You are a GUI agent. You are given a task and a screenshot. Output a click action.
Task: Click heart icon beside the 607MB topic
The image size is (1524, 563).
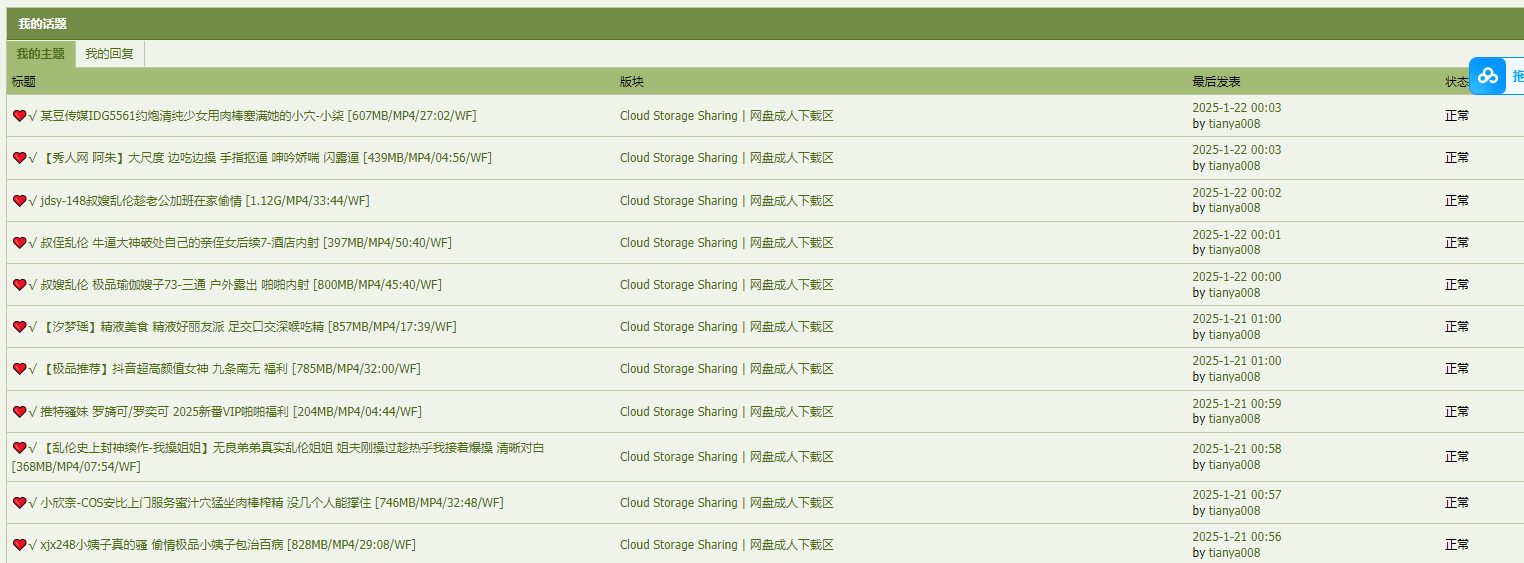[x=19, y=116]
